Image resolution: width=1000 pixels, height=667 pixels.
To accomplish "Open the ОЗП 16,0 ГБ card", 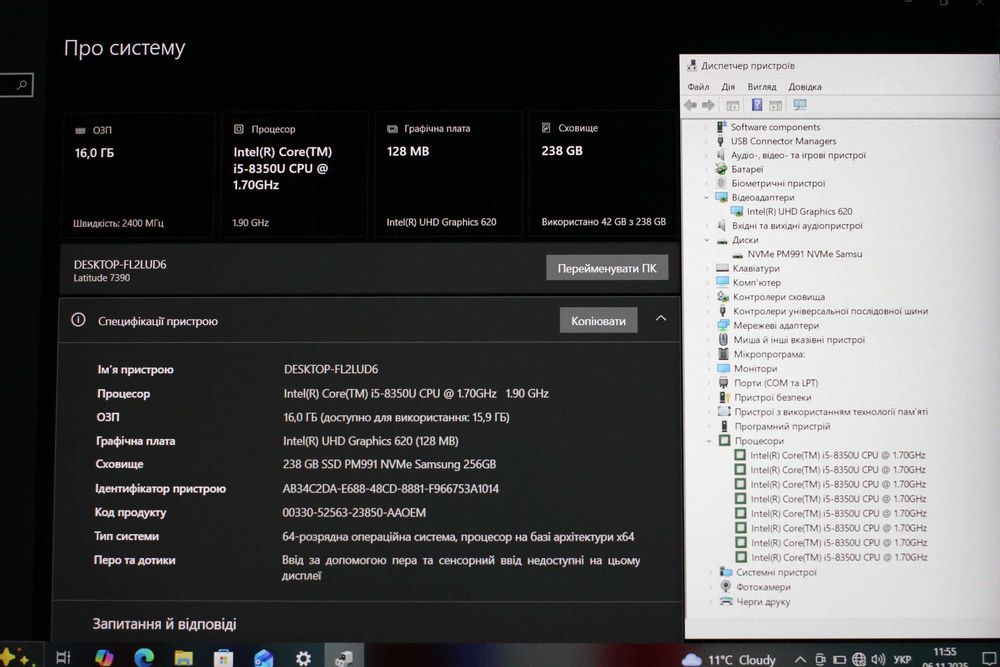I will click(x=137, y=175).
